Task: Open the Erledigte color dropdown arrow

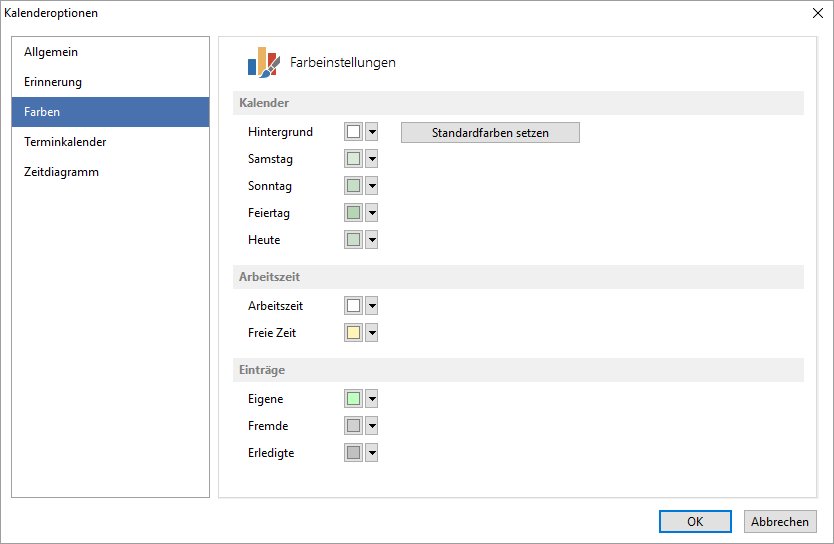Action: click(x=372, y=453)
